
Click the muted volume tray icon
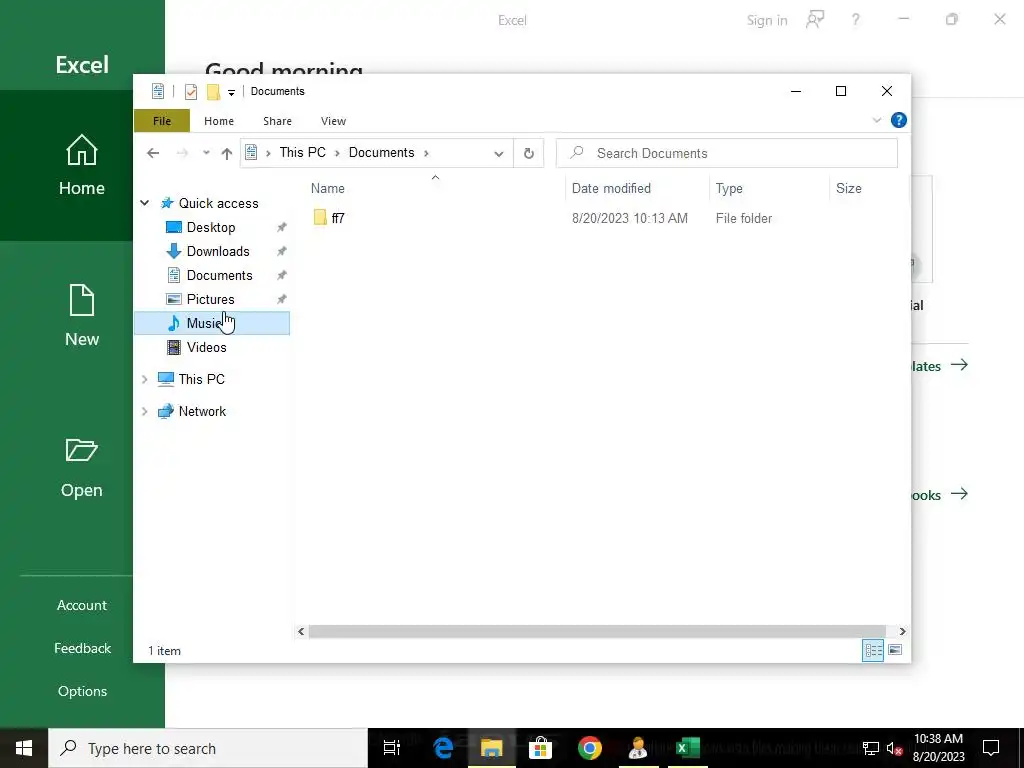pyautogui.click(x=894, y=748)
